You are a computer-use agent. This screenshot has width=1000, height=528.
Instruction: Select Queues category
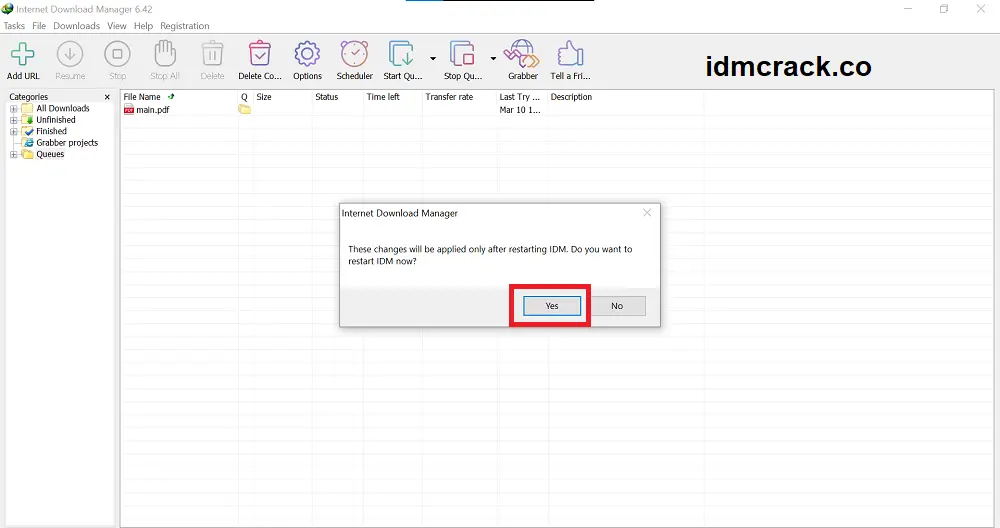[50, 154]
